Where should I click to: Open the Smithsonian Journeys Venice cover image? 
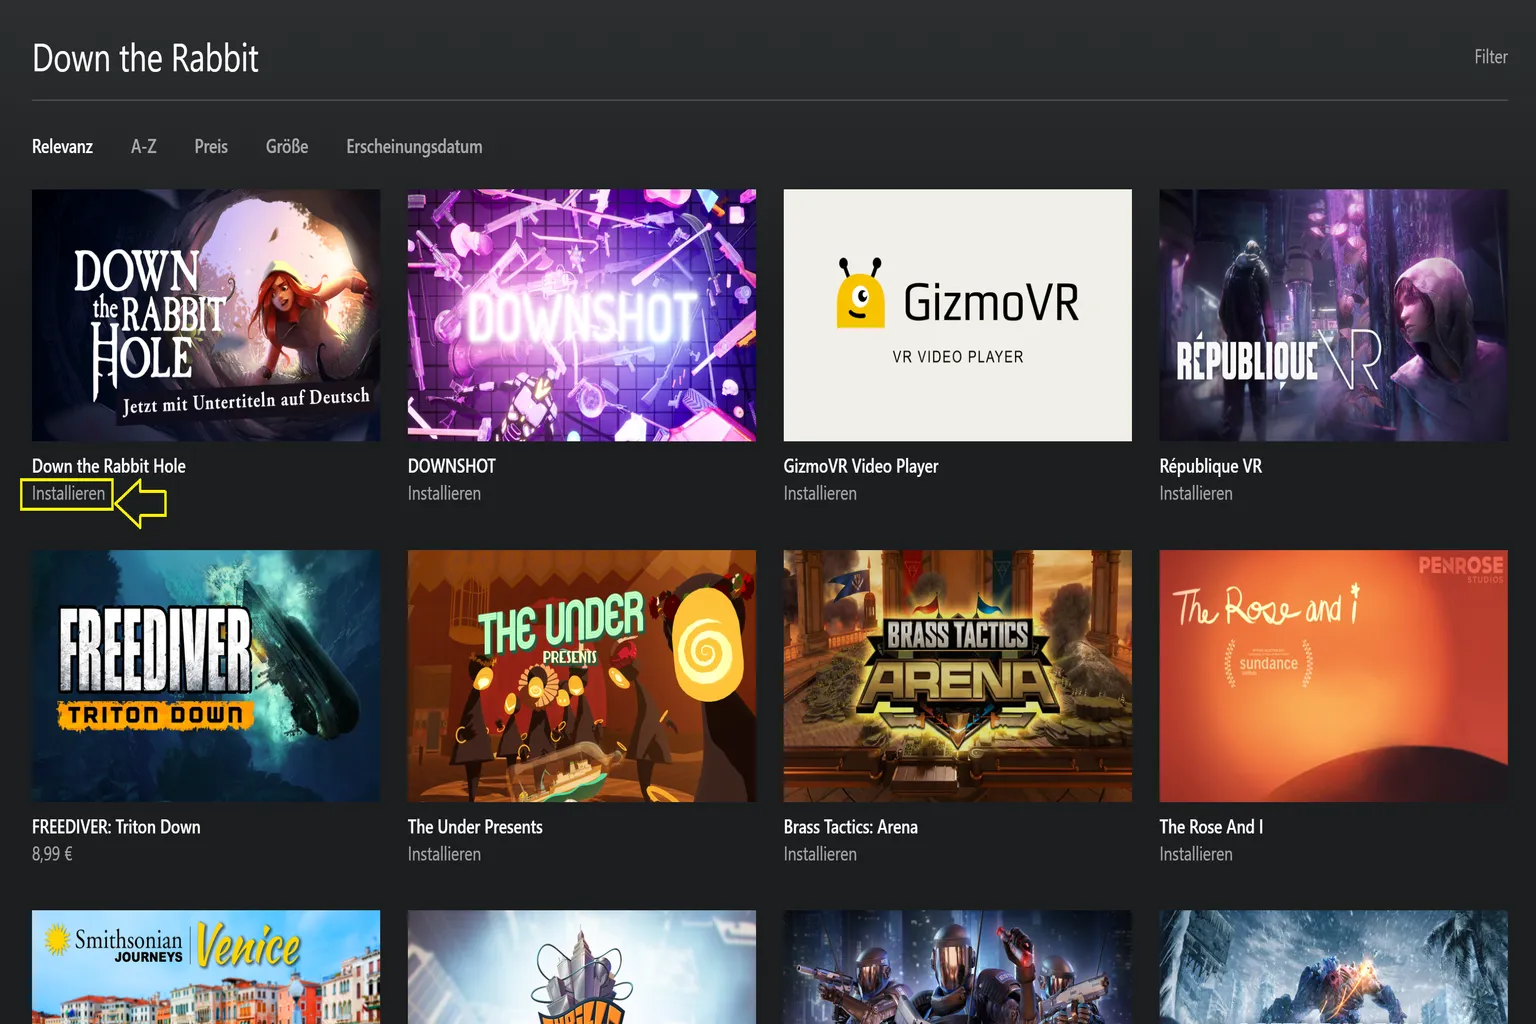pyautogui.click(x=206, y=967)
